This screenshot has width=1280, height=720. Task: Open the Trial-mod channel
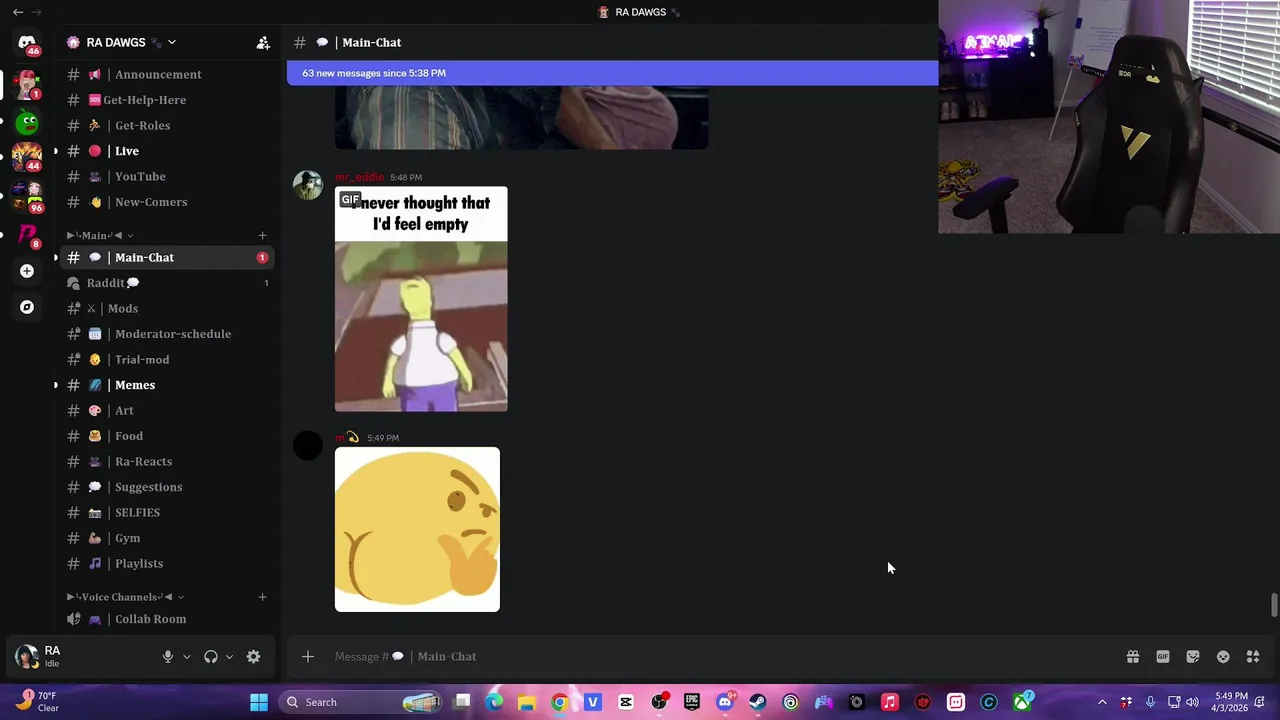[x=167, y=359]
